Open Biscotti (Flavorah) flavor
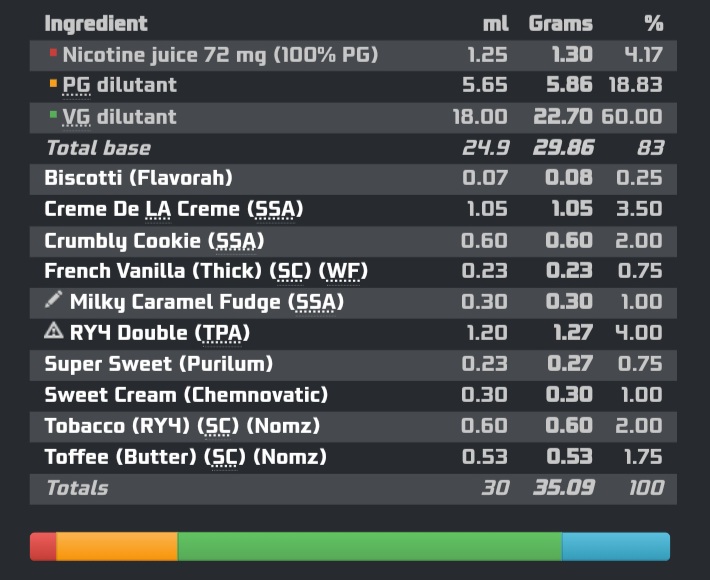The height and width of the screenshot is (580, 710). [139, 177]
